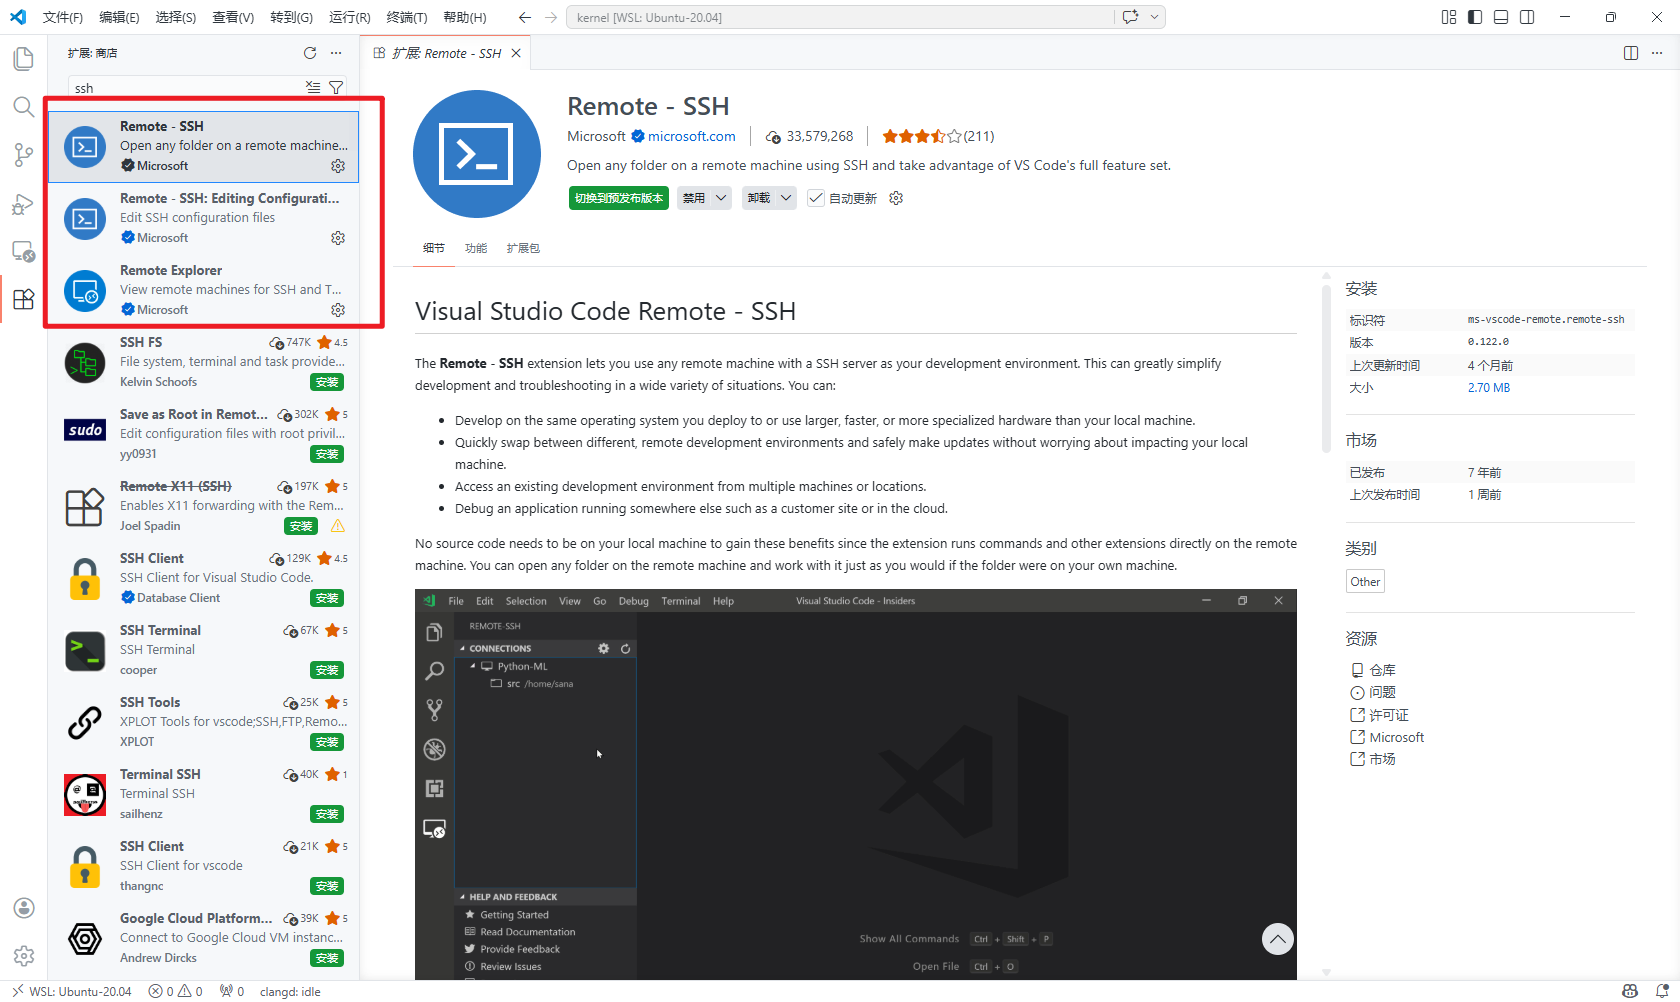
Task: Install the SSH FS extension
Action: click(327, 382)
